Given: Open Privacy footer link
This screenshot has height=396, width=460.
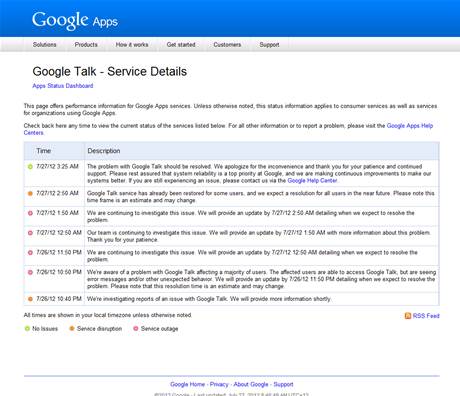Looking at the screenshot, I should [x=219, y=384].
